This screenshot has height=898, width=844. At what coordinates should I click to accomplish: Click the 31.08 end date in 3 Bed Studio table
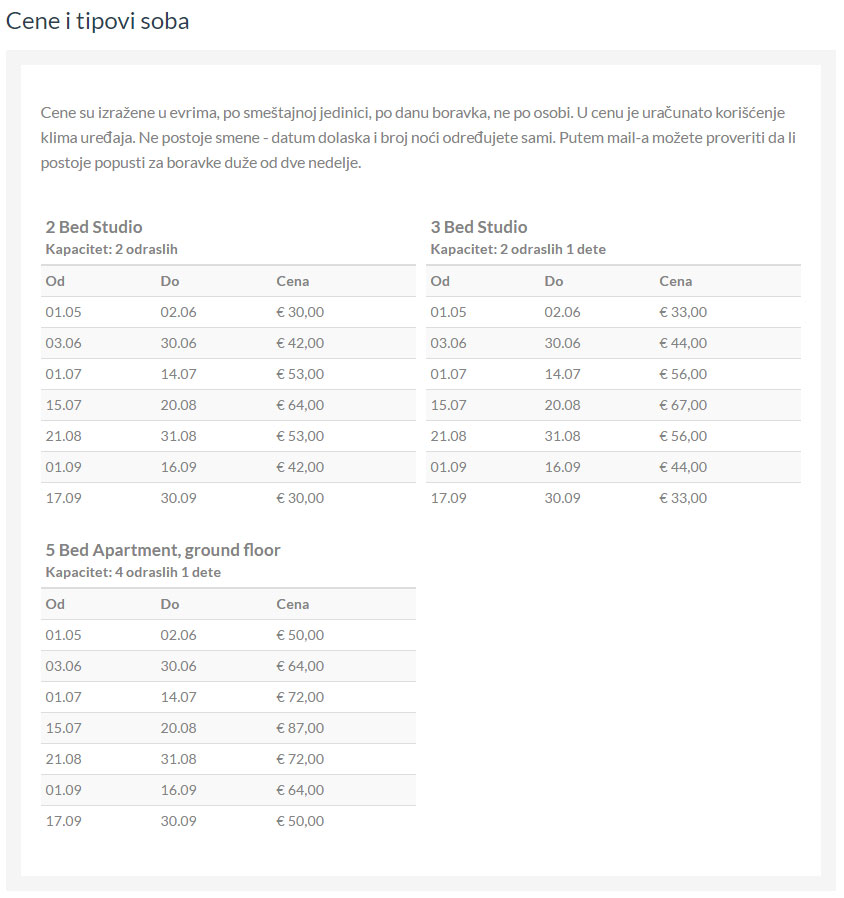pyautogui.click(x=562, y=436)
